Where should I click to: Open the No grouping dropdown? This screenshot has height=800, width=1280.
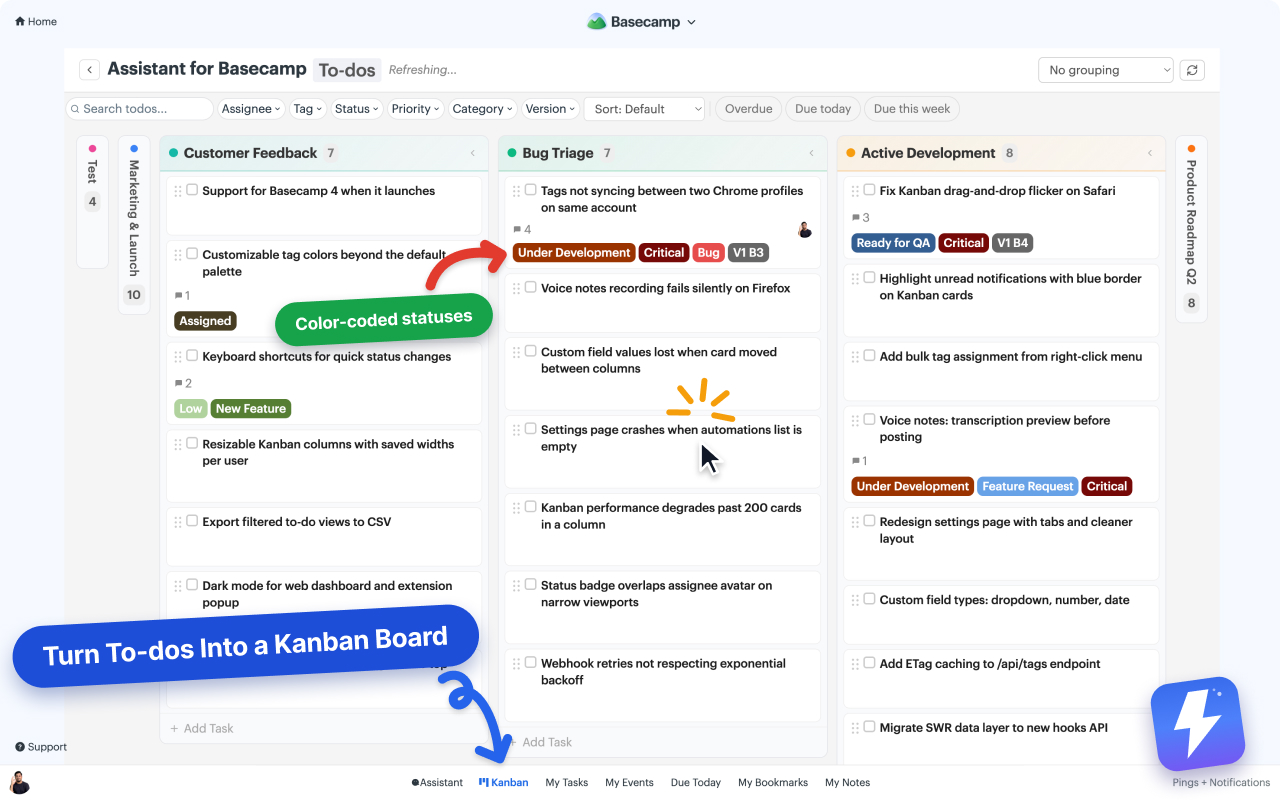click(x=1106, y=70)
